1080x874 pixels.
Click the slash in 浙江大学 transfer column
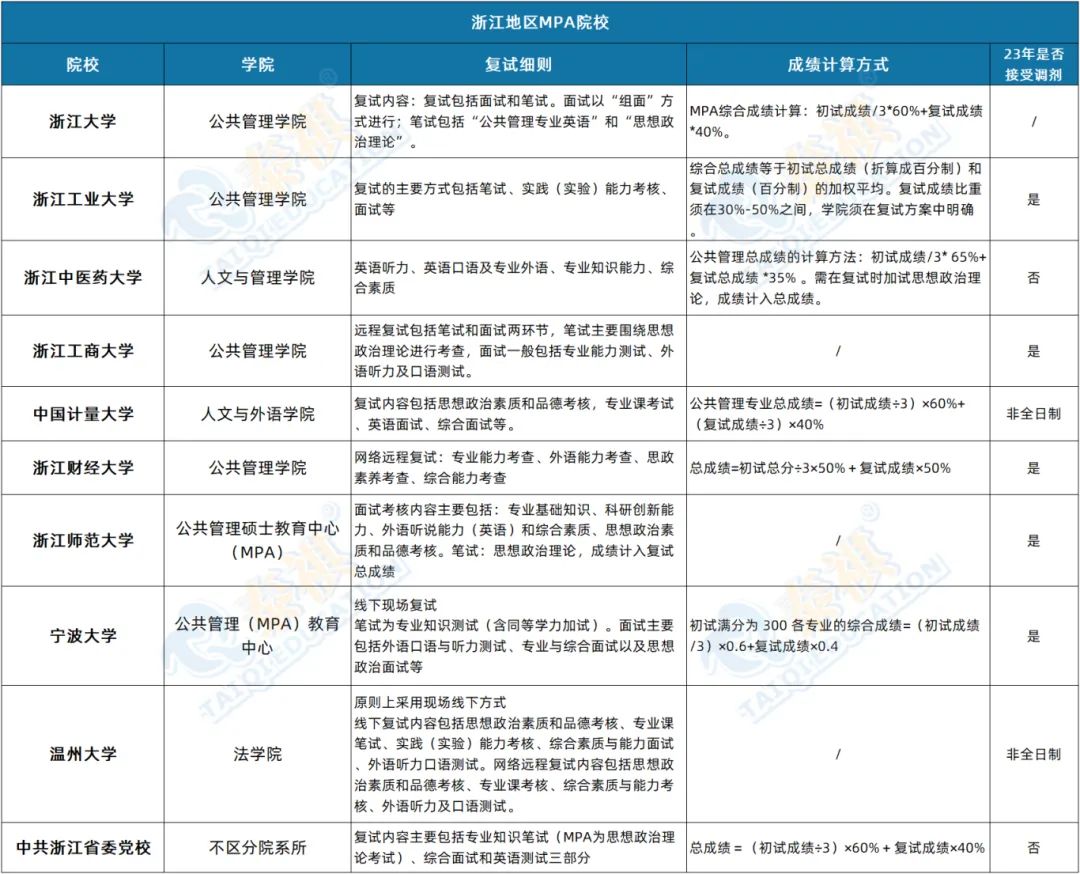[1034, 122]
